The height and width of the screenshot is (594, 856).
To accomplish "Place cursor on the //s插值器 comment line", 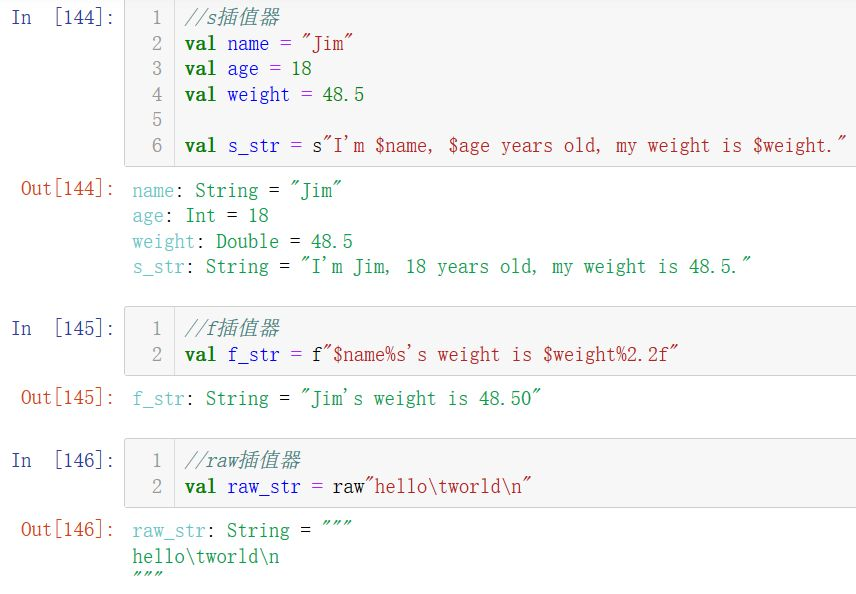I will pos(232,18).
